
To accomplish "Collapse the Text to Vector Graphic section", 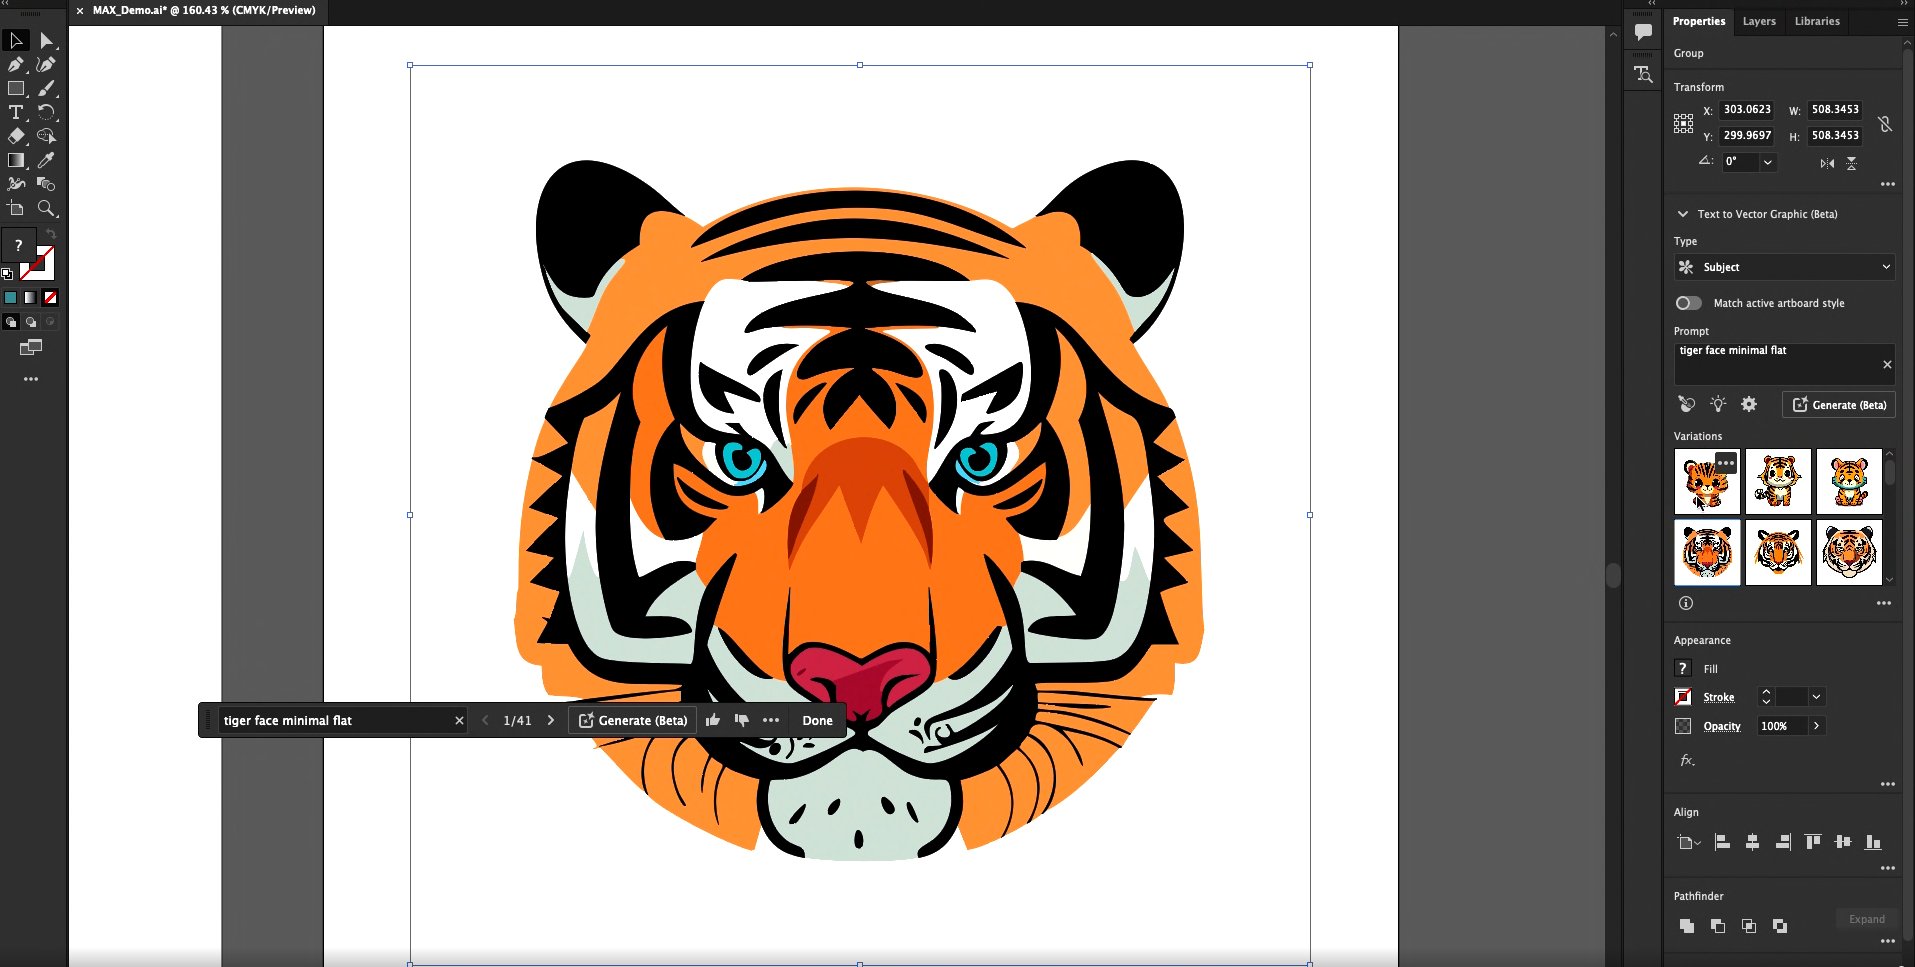I will coord(1681,213).
